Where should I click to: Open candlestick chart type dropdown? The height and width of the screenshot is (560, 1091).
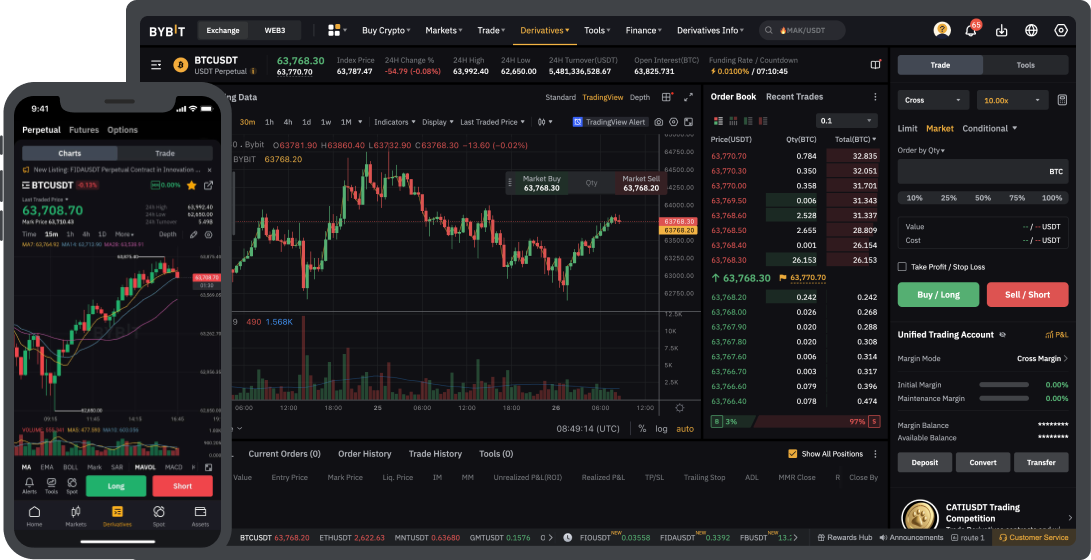pos(546,122)
